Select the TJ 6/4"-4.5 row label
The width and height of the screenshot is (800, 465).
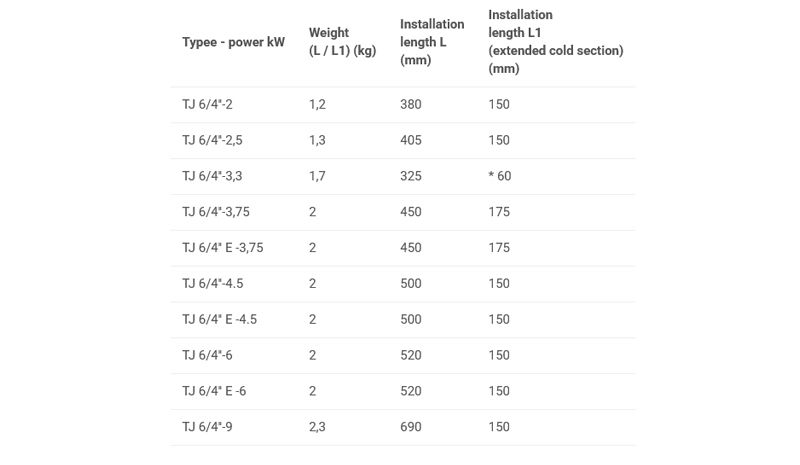tap(212, 284)
